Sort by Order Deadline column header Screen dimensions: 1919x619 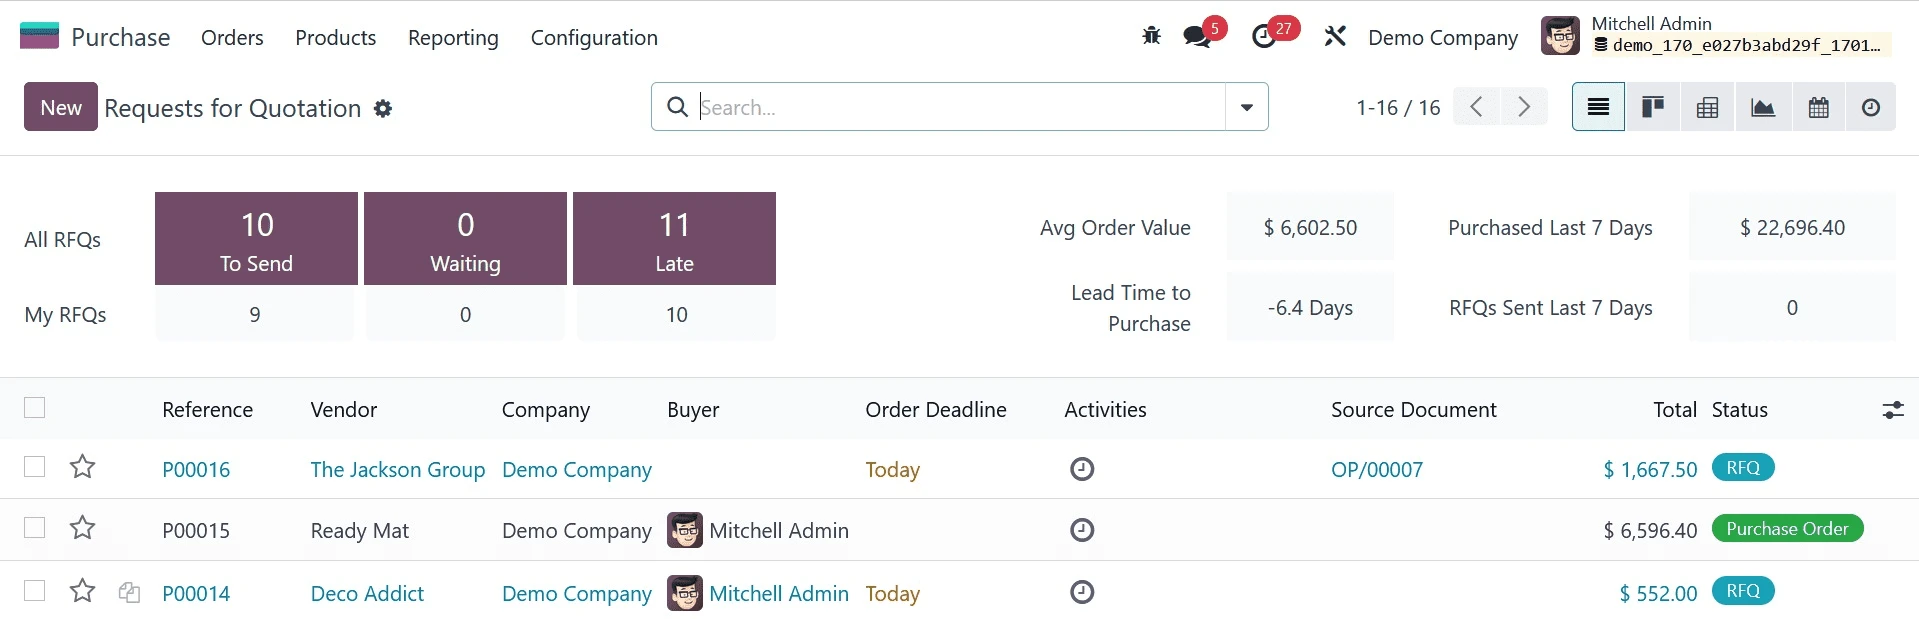pos(936,410)
